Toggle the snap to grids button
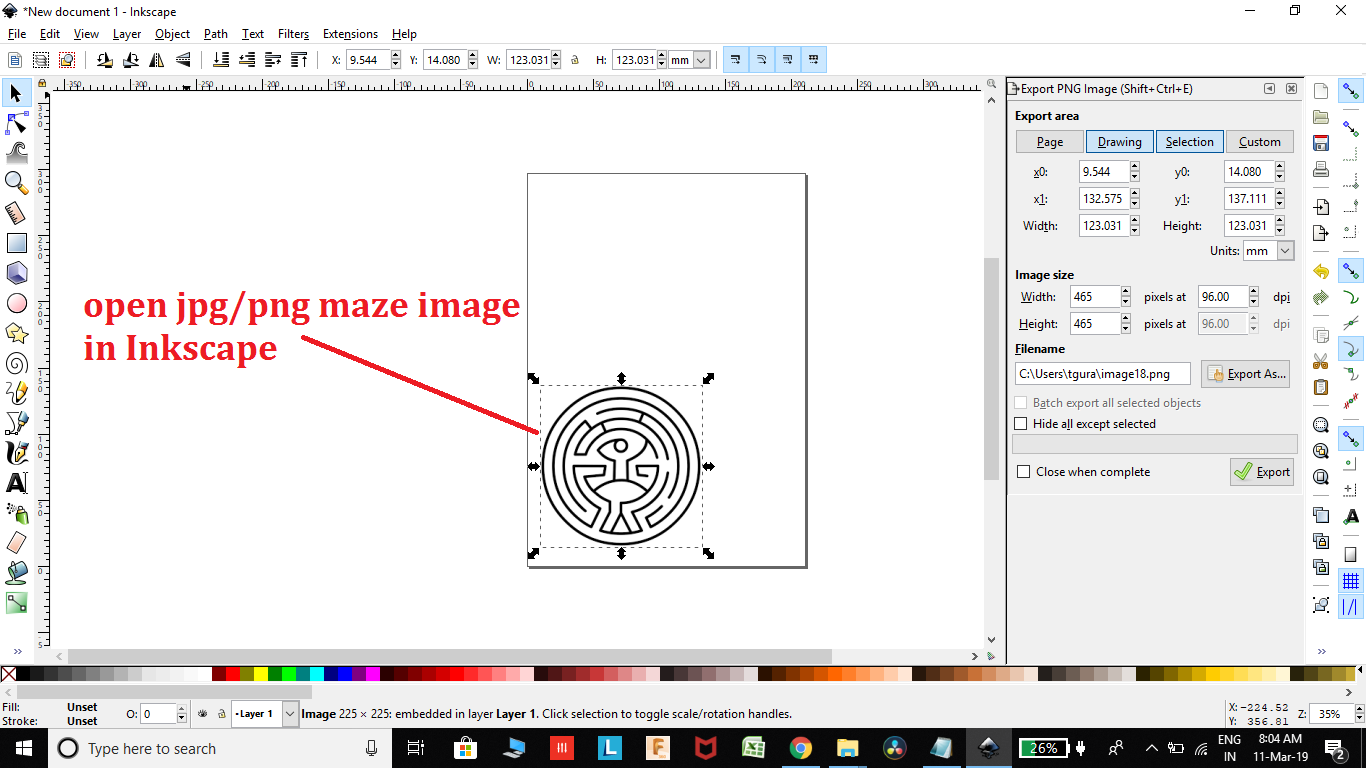Image resolution: width=1366 pixels, height=768 pixels. (x=1351, y=581)
